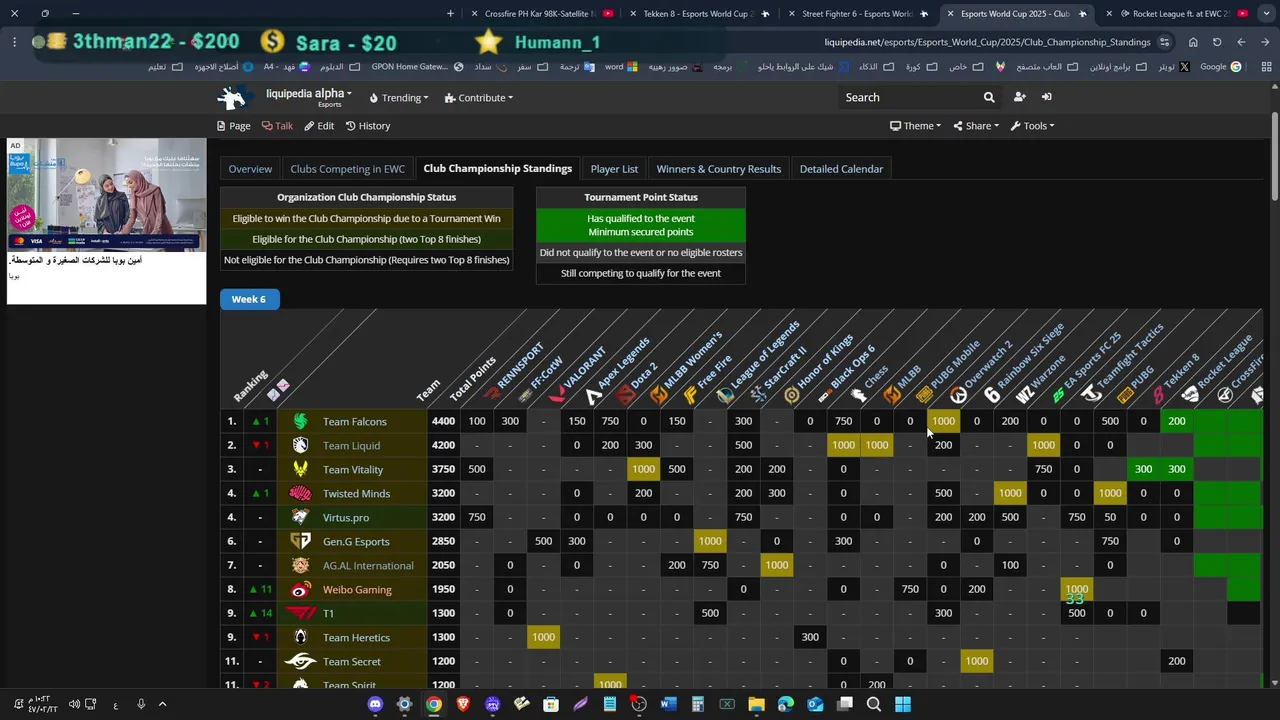
Task: Click the Liquipedia horse logo
Action: pyautogui.click(x=232, y=97)
